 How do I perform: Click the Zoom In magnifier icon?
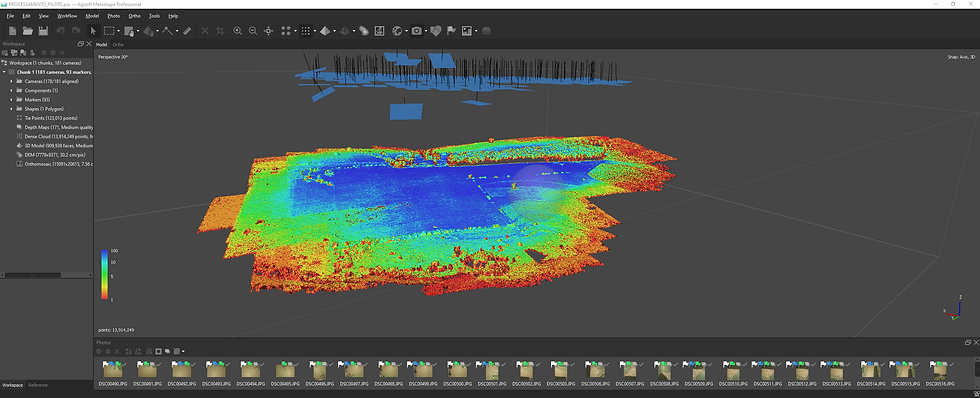(238, 31)
